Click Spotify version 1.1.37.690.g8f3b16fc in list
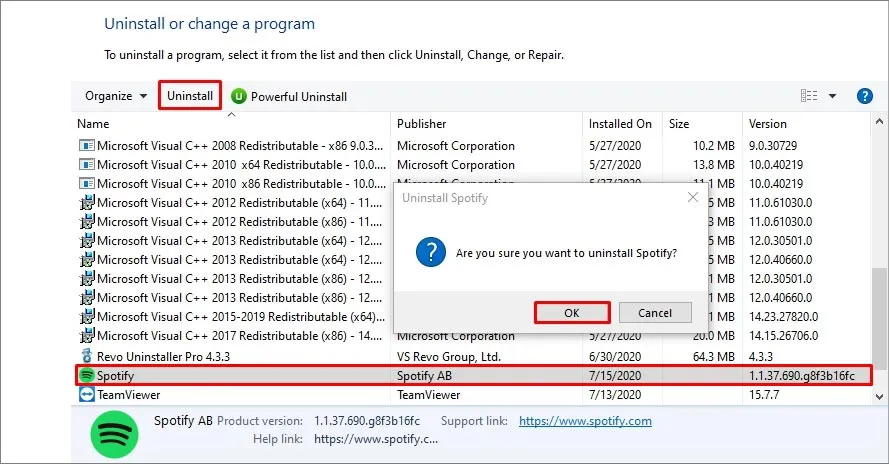 pyautogui.click(x=801, y=376)
